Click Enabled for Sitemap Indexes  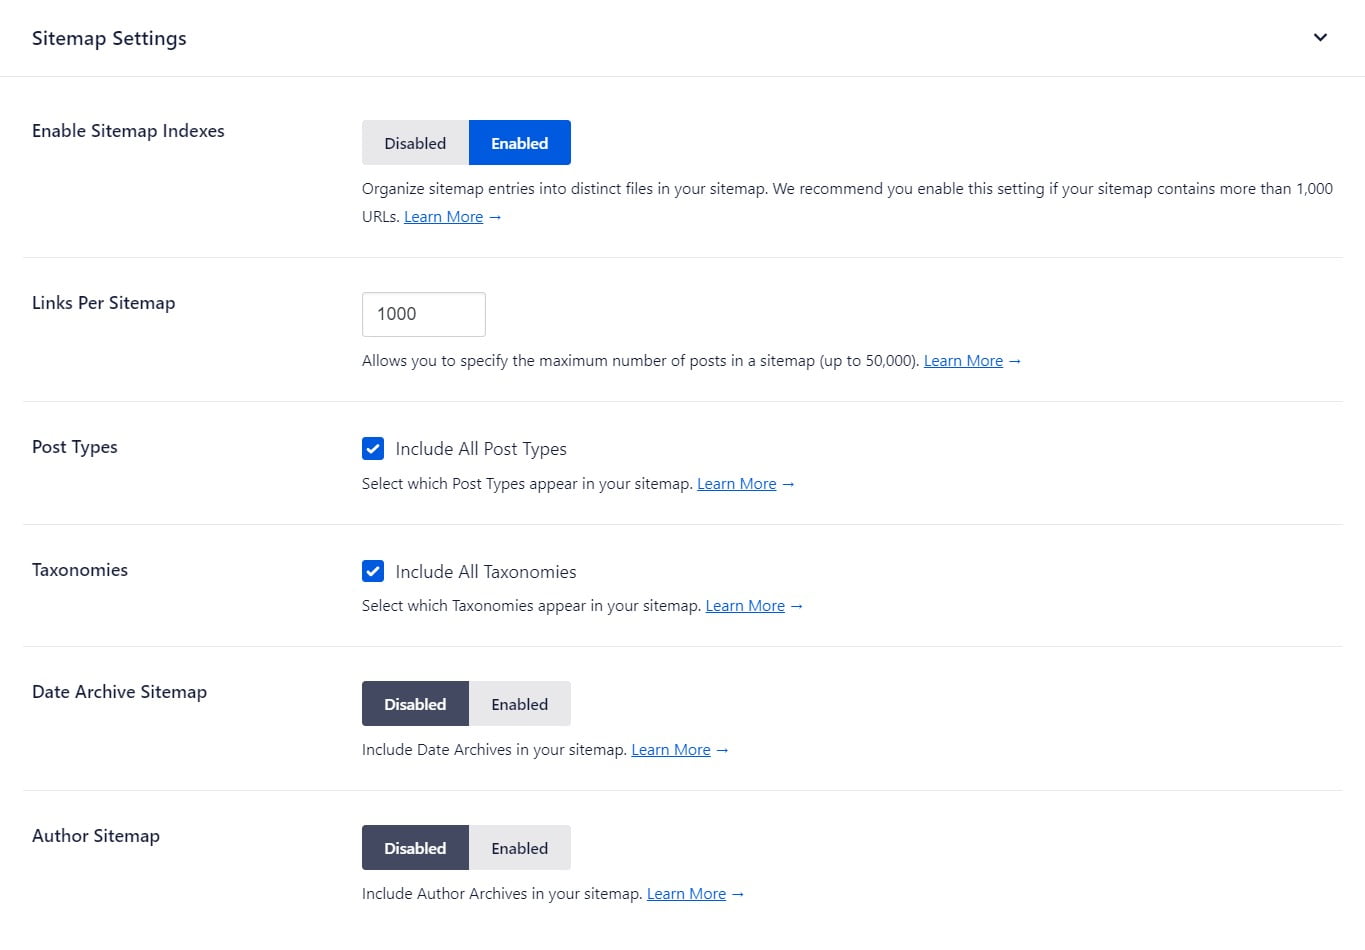click(519, 143)
